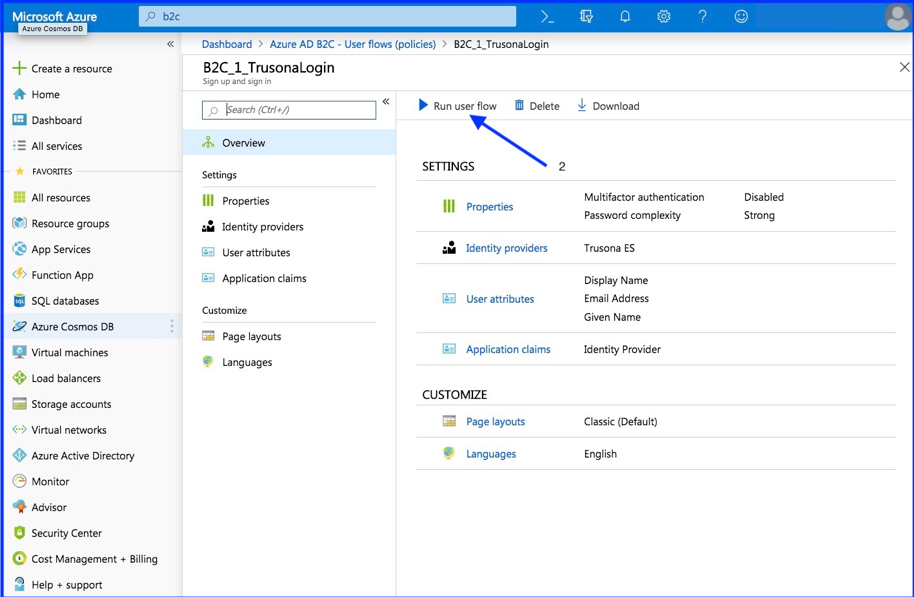Click the Function App lightning icon
The width and height of the screenshot is (914, 597).
(x=19, y=275)
